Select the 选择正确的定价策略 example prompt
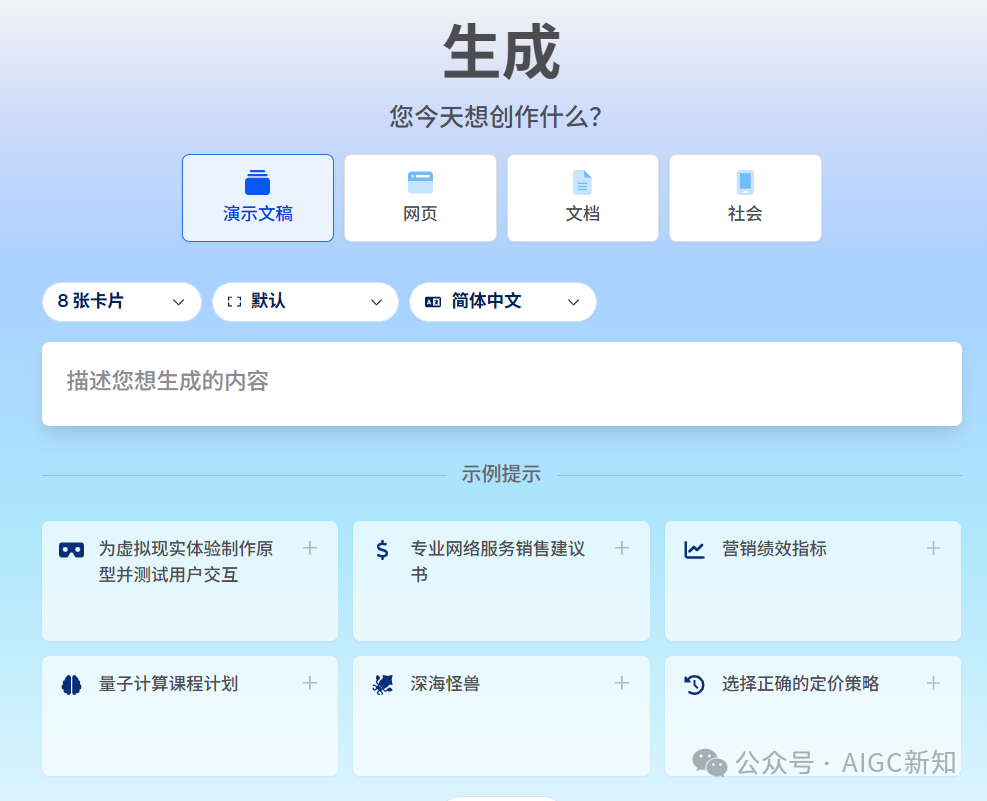The height and width of the screenshot is (801, 987). (x=800, y=684)
